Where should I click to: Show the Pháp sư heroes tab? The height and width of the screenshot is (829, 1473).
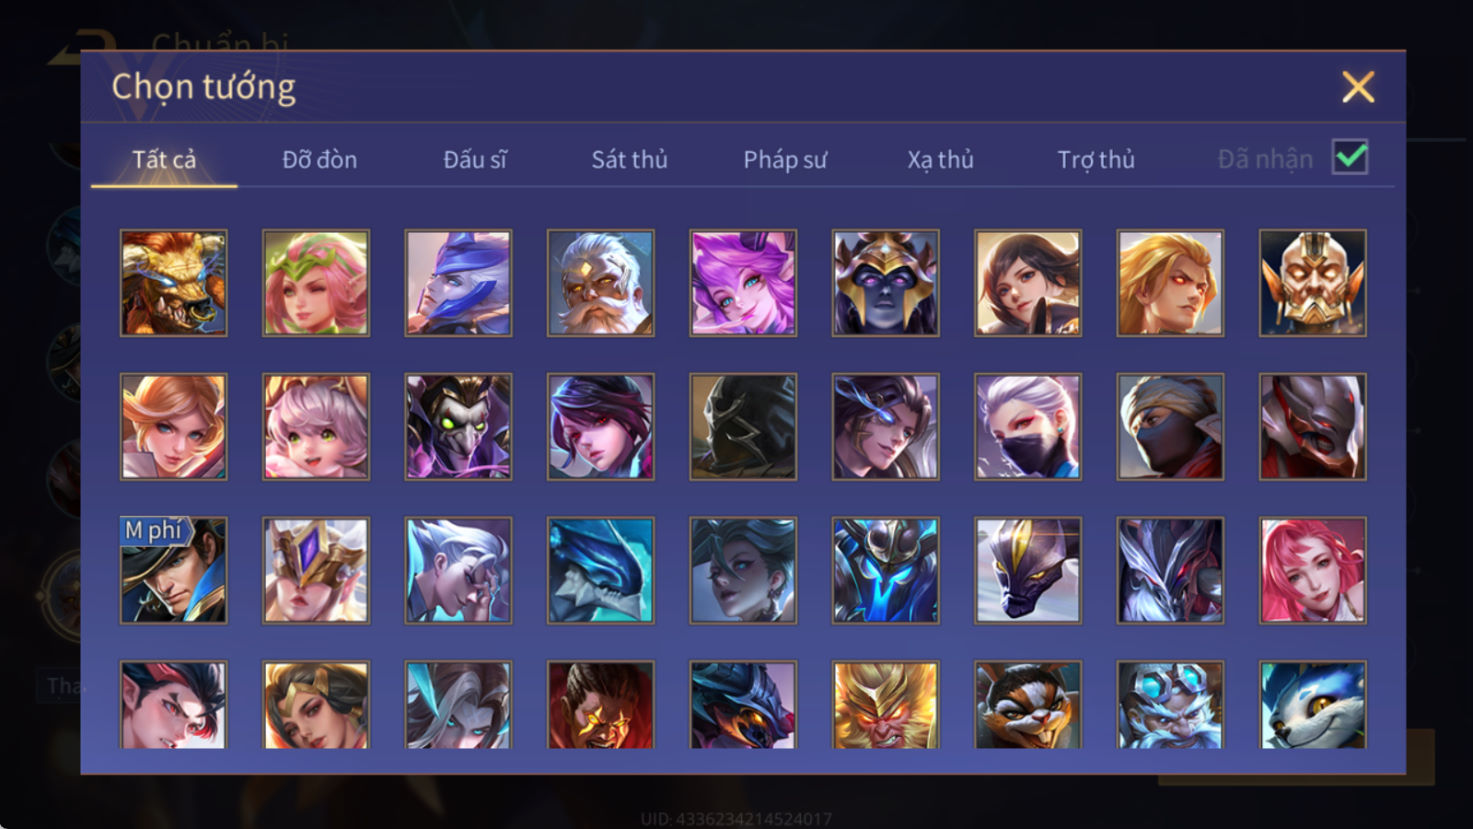[785, 160]
